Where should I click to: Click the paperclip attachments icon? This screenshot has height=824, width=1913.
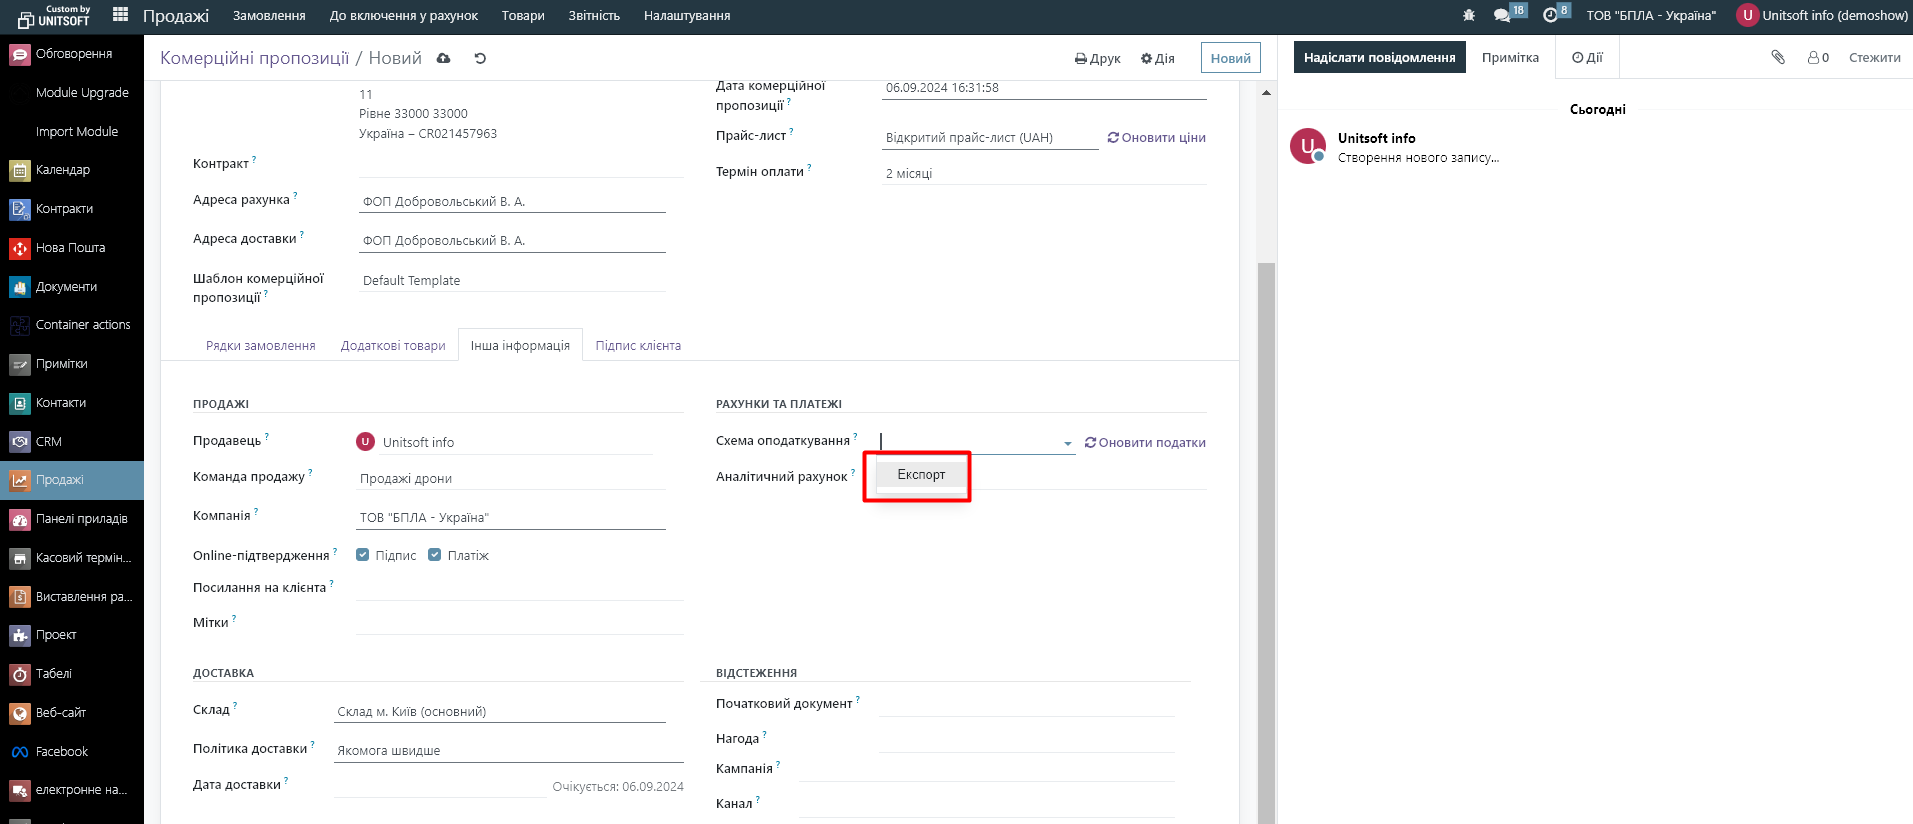click(1778, 57)
